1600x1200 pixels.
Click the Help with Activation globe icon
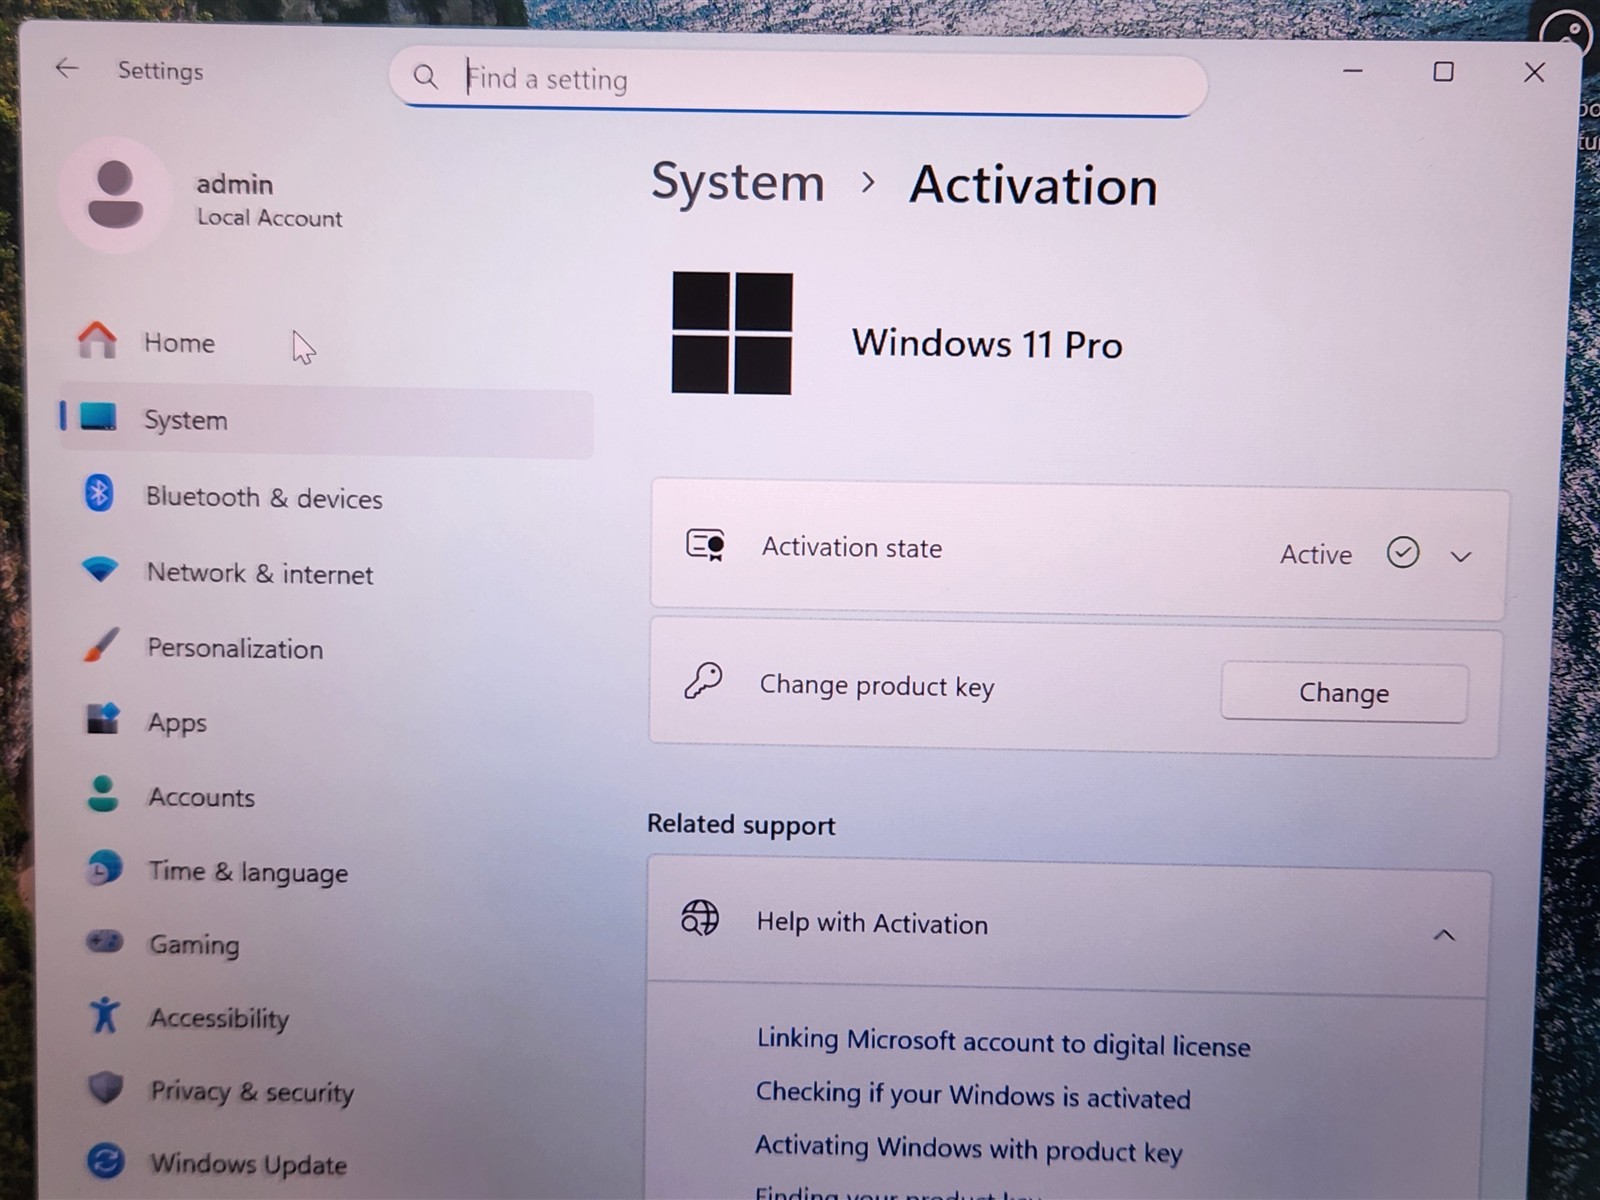tap(700, 917)
